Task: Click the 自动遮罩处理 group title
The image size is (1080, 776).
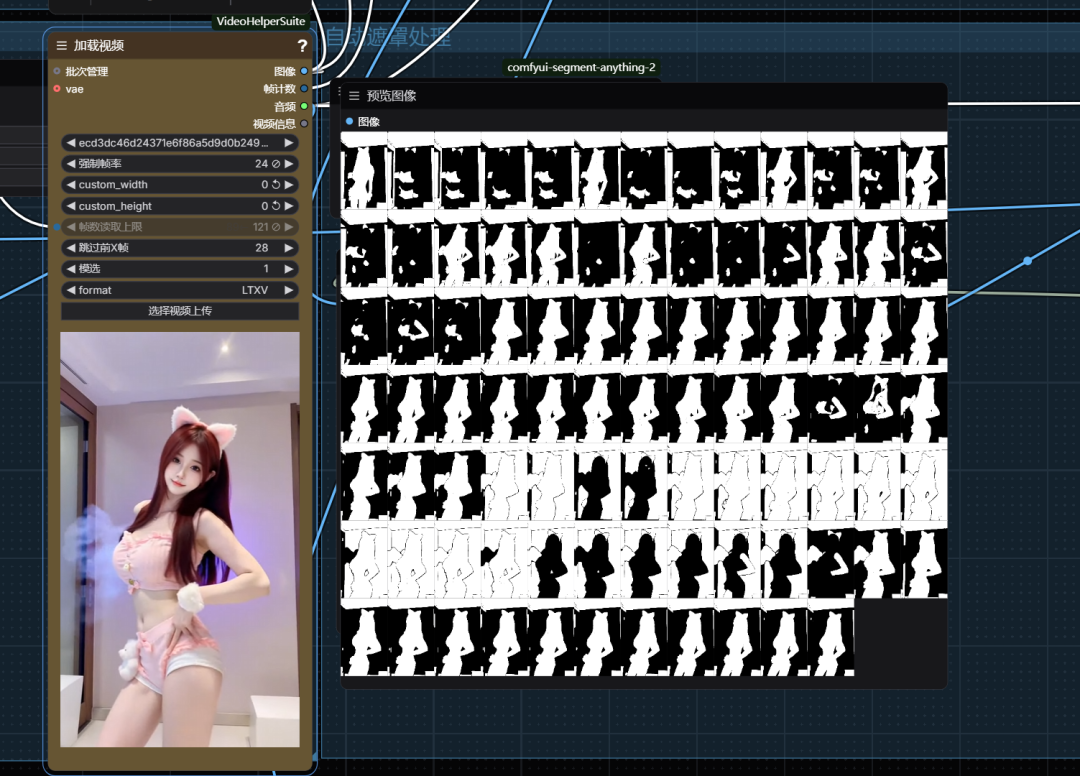Action: coord(388,36)
